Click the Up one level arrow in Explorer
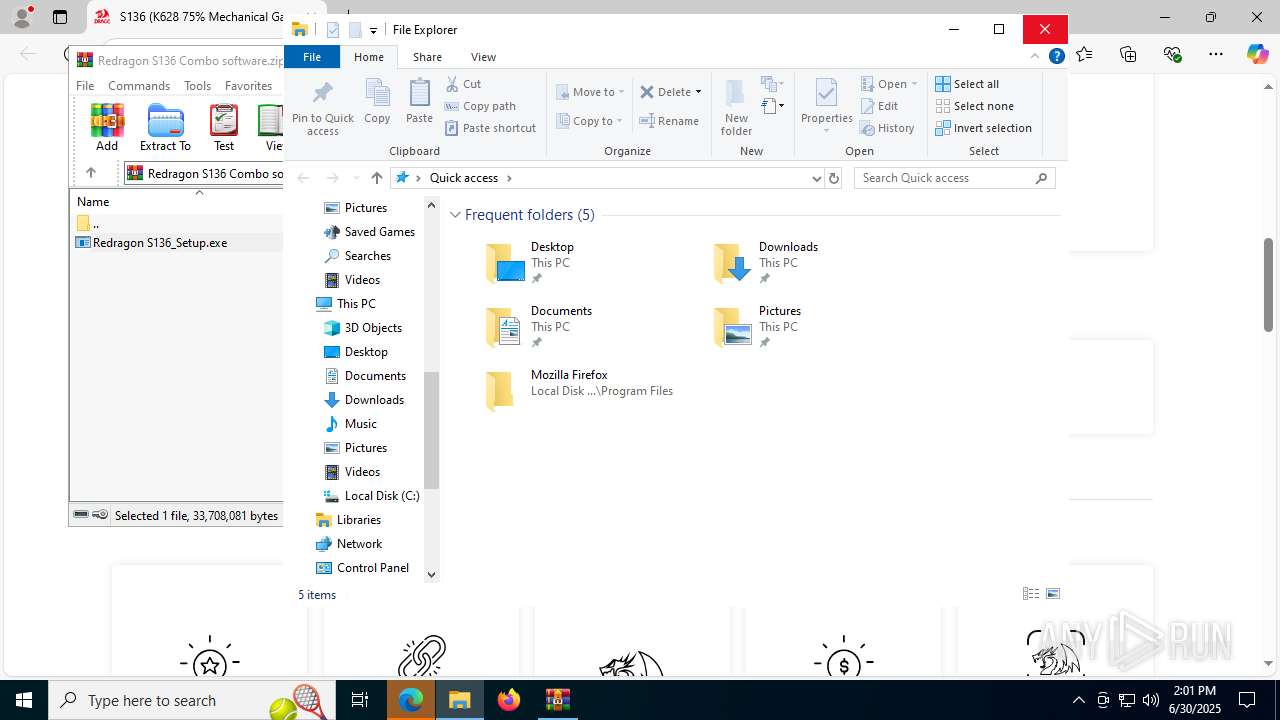 [376, 178]
